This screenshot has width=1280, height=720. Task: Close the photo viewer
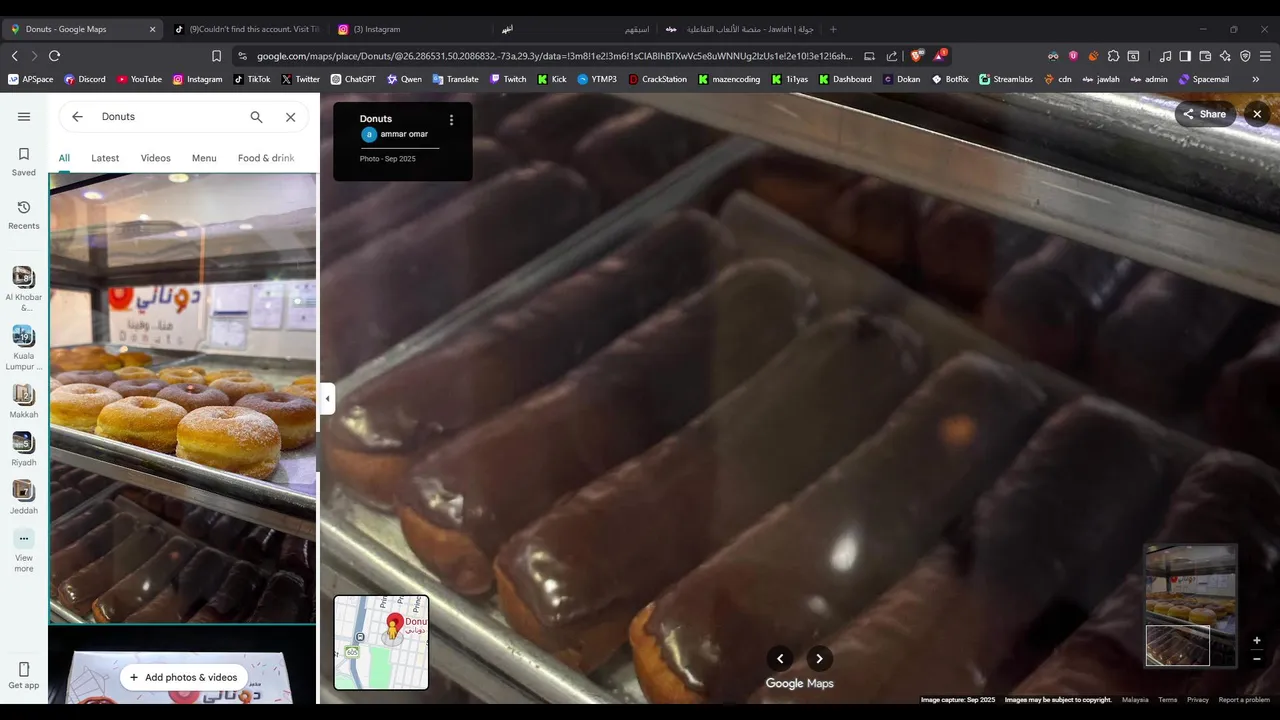[1257, 114]
